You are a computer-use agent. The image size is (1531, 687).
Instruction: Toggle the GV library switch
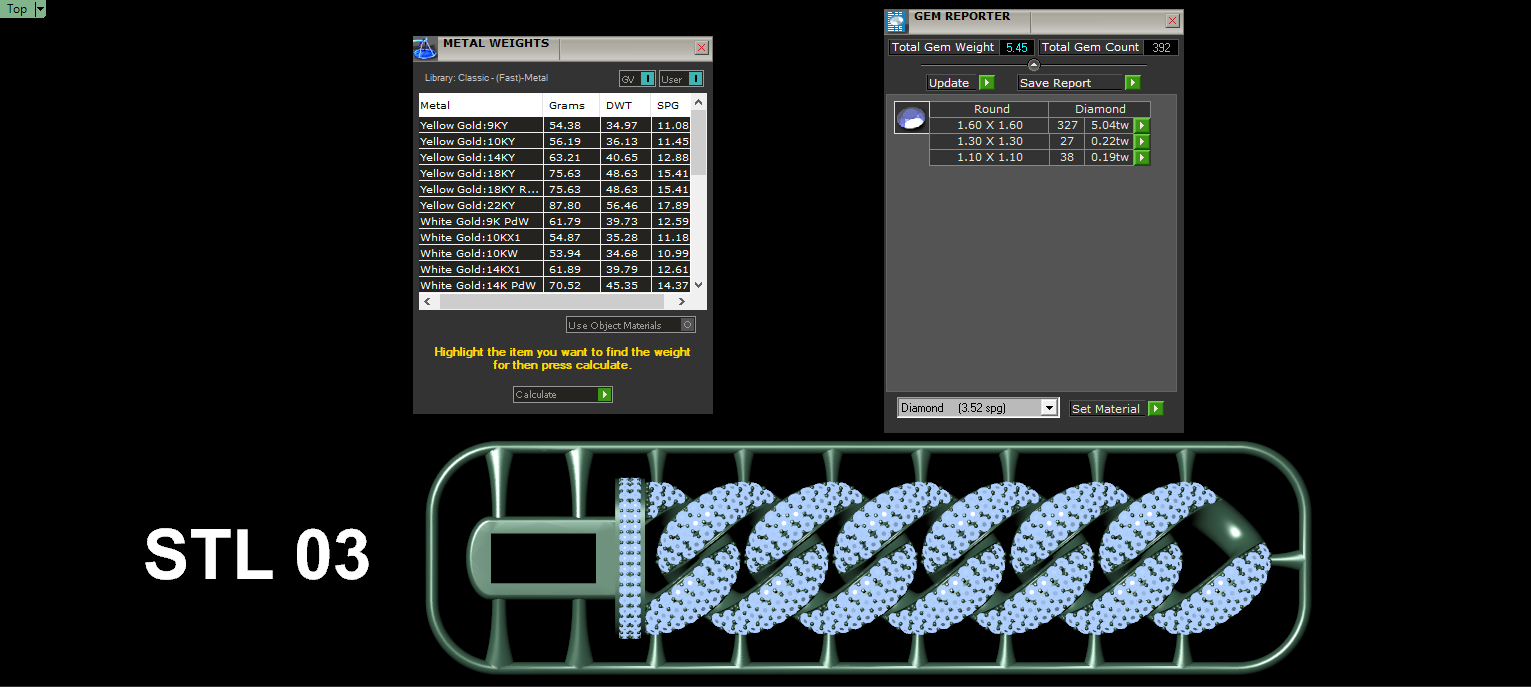coord(637,79)
